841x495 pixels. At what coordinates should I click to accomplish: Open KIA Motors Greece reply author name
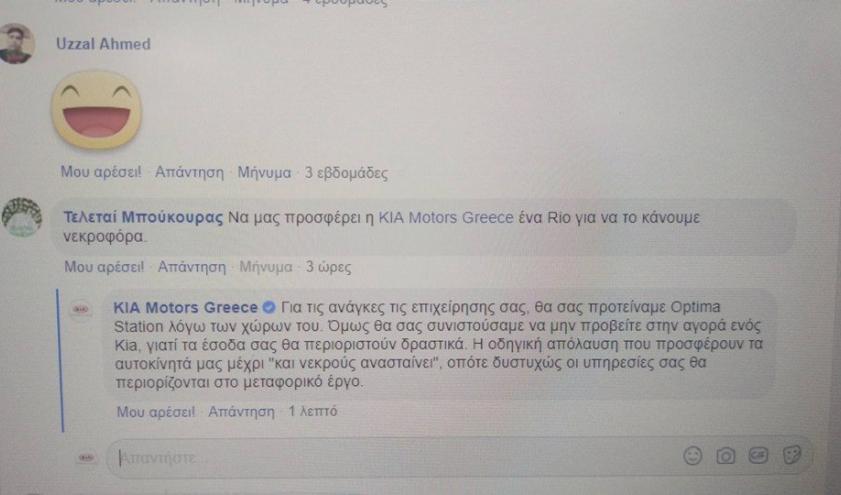(x=186, y=308)
